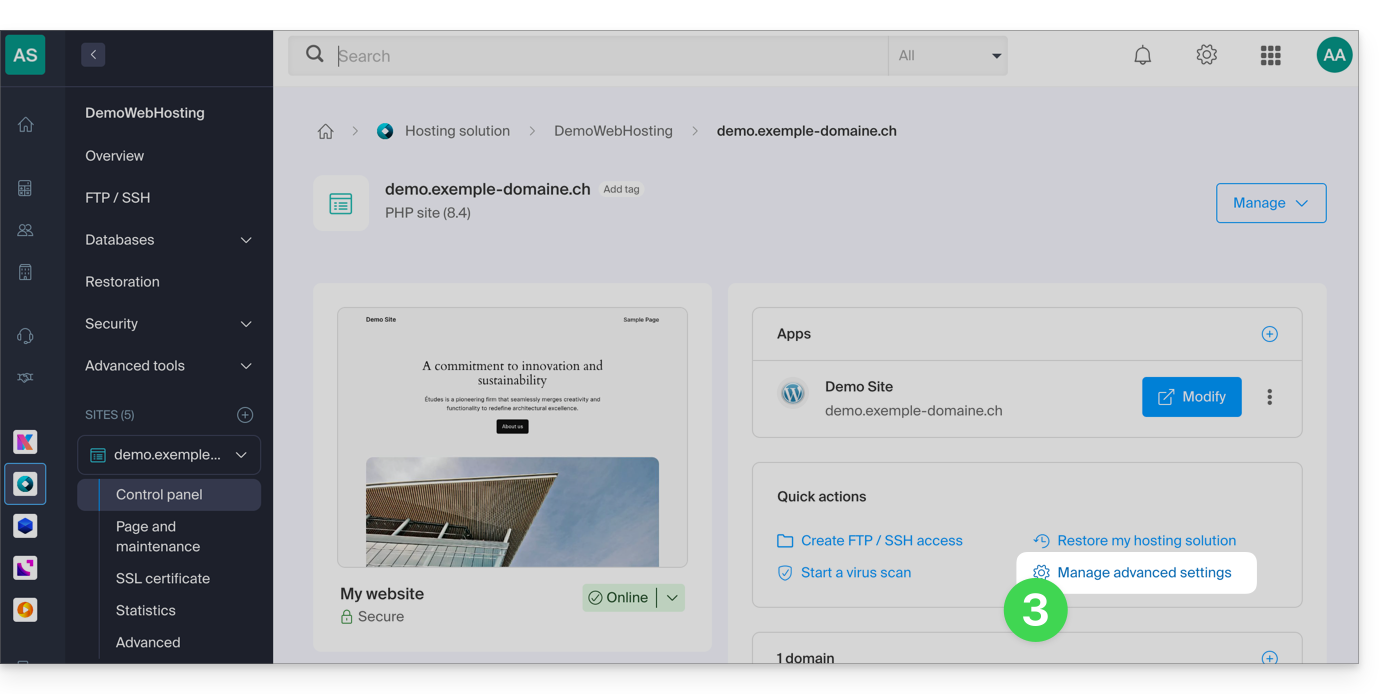The image size is (1389, 694).
Task: Open the Online status dropdown arrow
Action: [x=672, y=598]
